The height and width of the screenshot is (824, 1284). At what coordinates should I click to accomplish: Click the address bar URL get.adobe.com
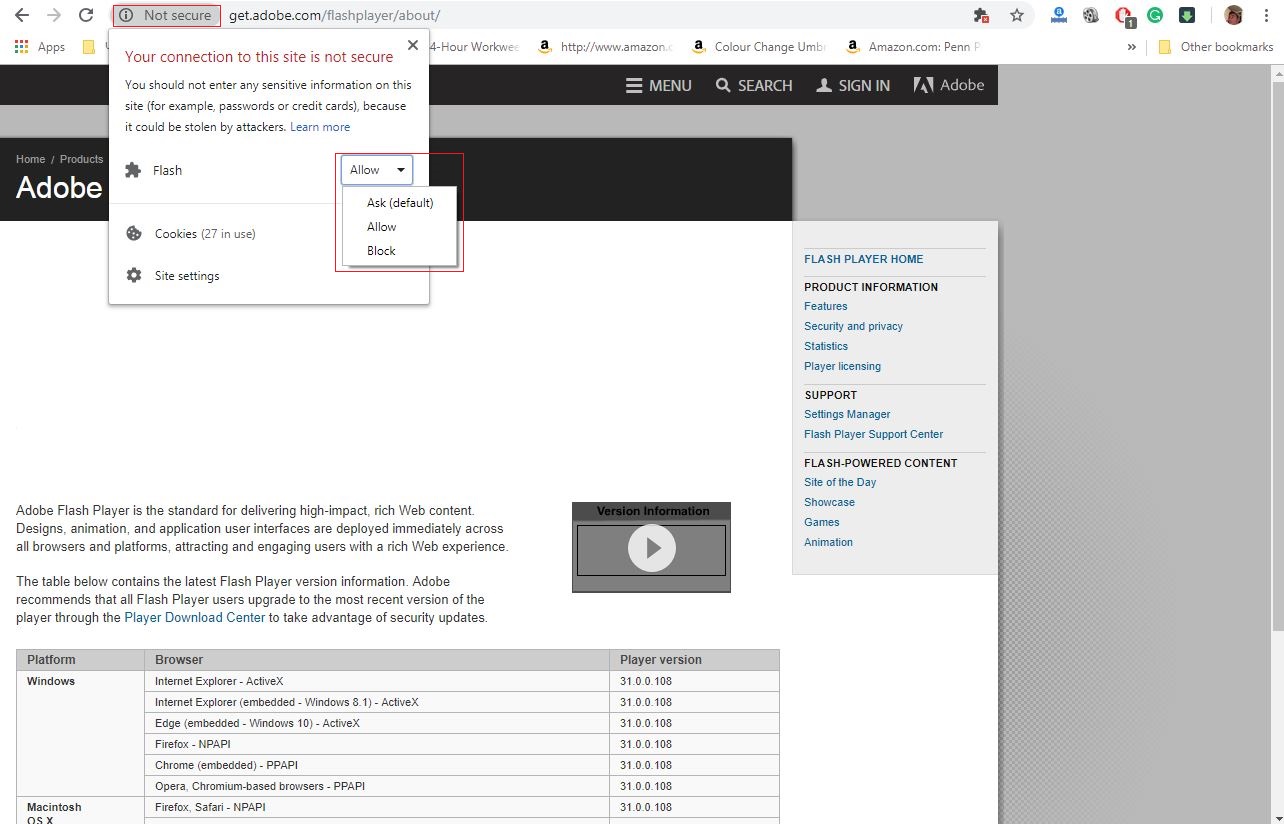pos(334,15)
